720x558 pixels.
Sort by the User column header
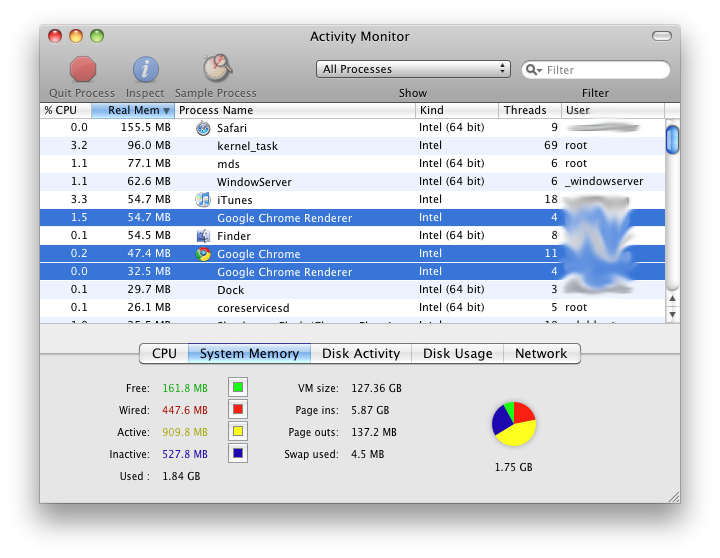613,110
